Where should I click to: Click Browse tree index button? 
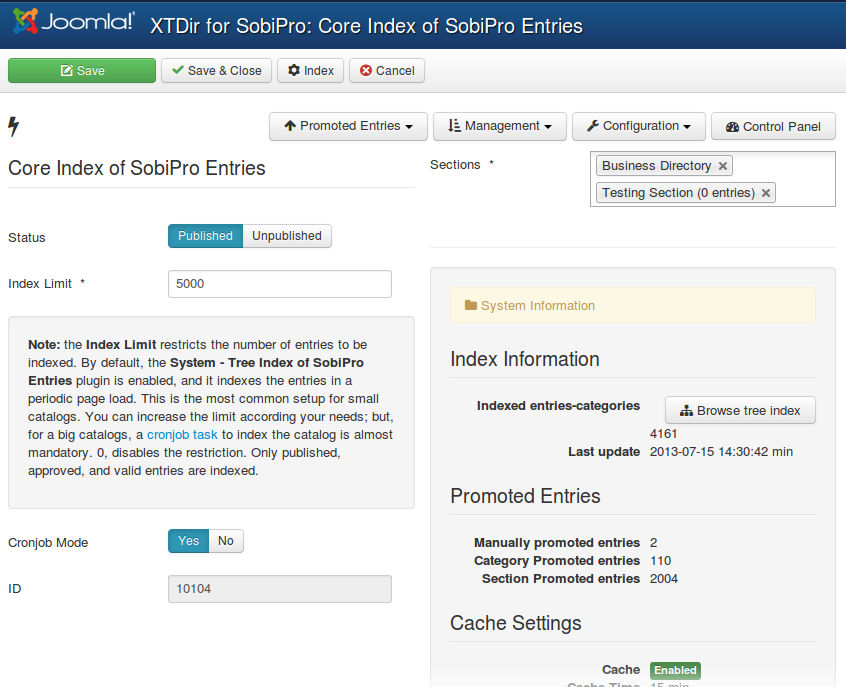click(x=740, y=411)
